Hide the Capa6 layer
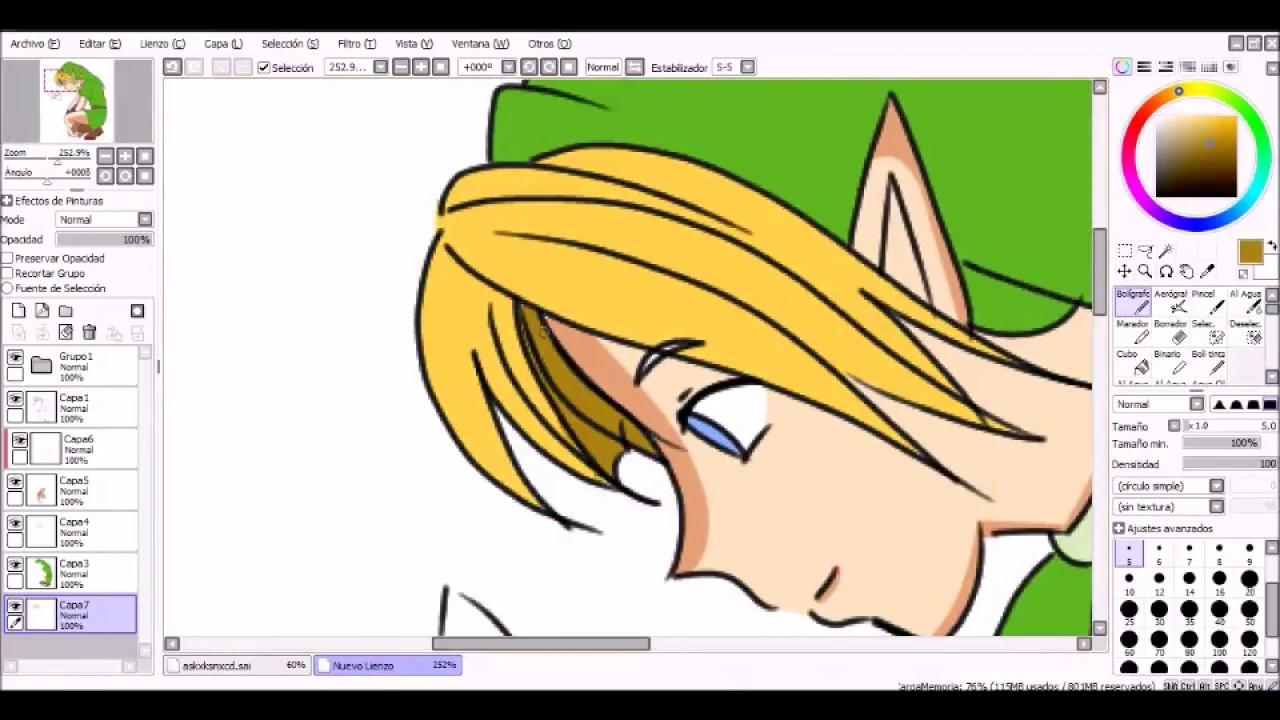The image size is (1280, 720). pyautogui.click(x=19, y=440)
